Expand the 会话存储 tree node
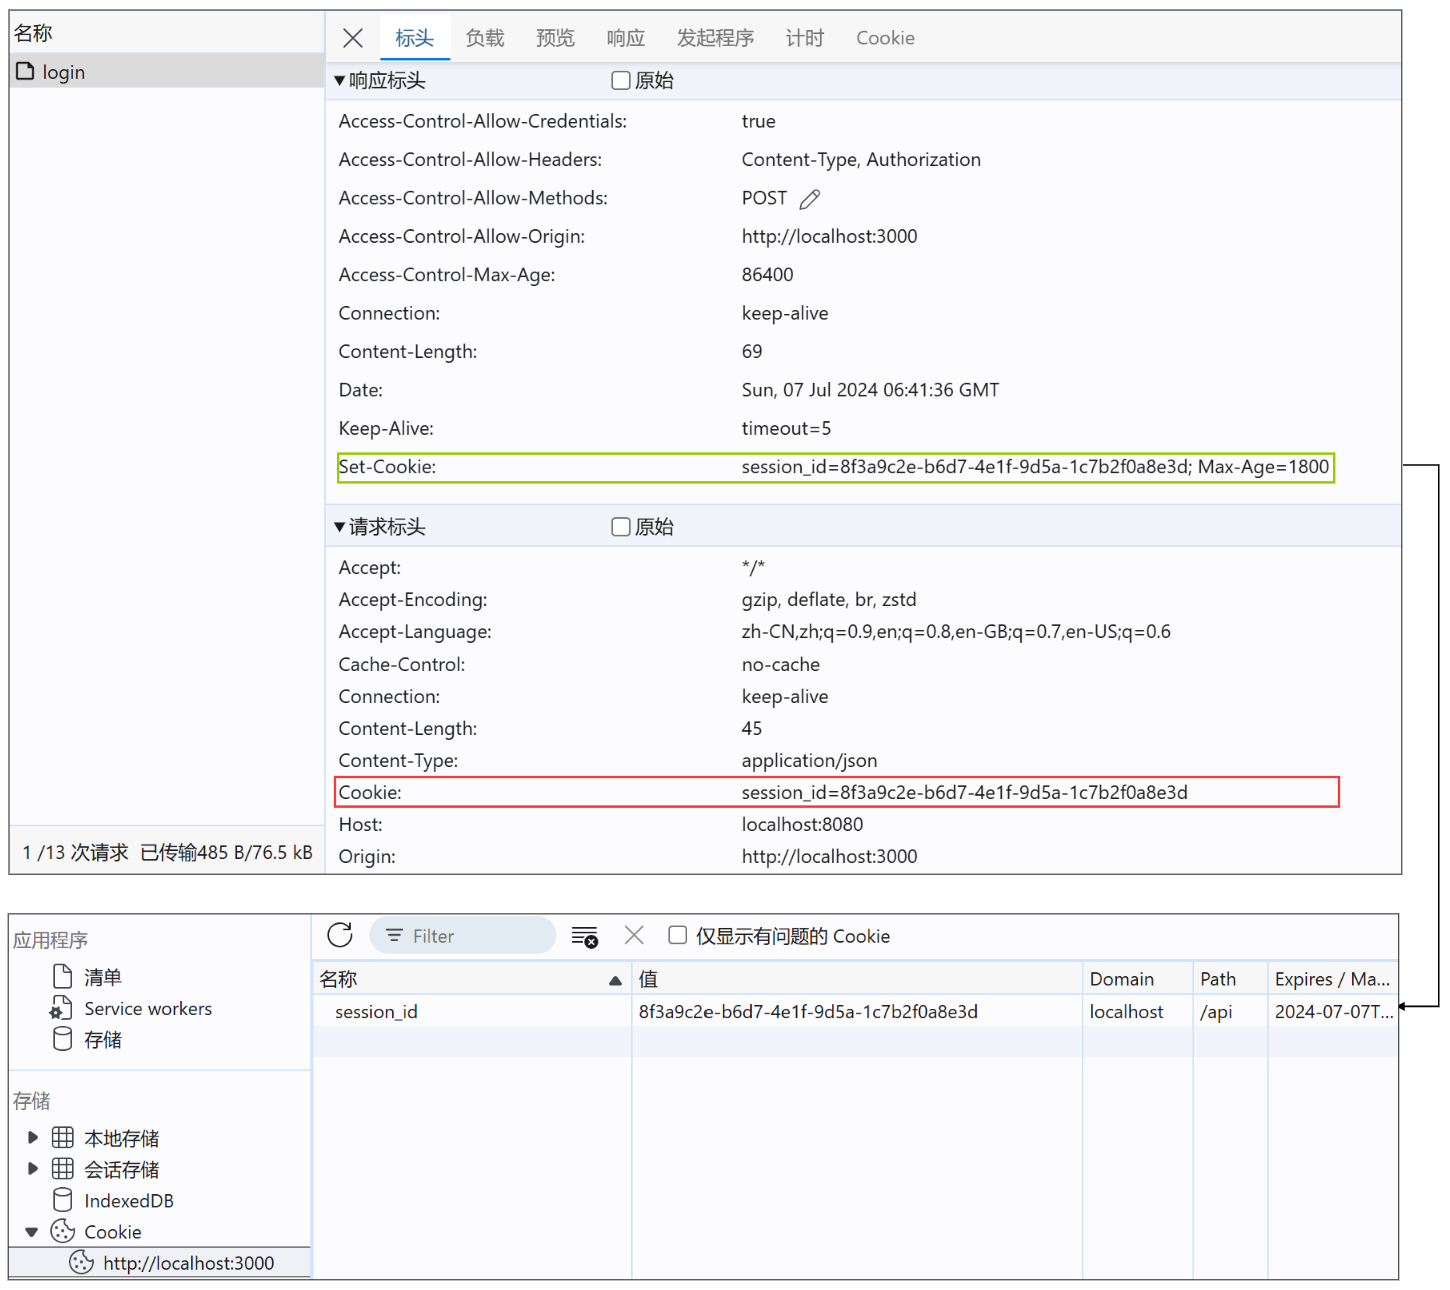The image size is (1450, 1290). (x=33, y=1169)
